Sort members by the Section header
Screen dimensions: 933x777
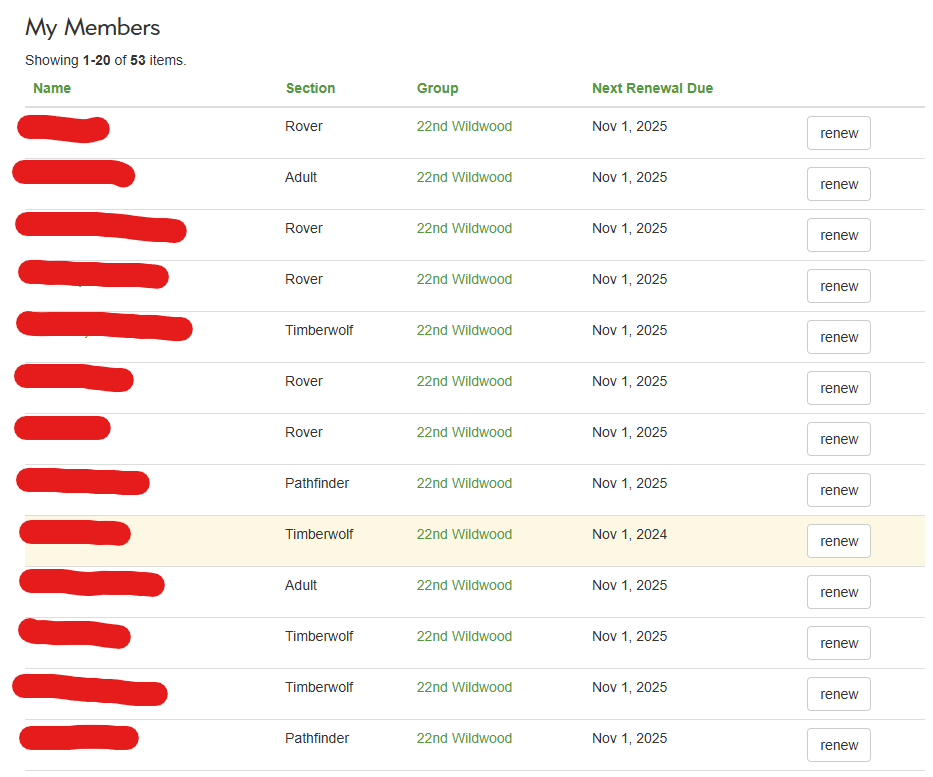tap(310, 88)
